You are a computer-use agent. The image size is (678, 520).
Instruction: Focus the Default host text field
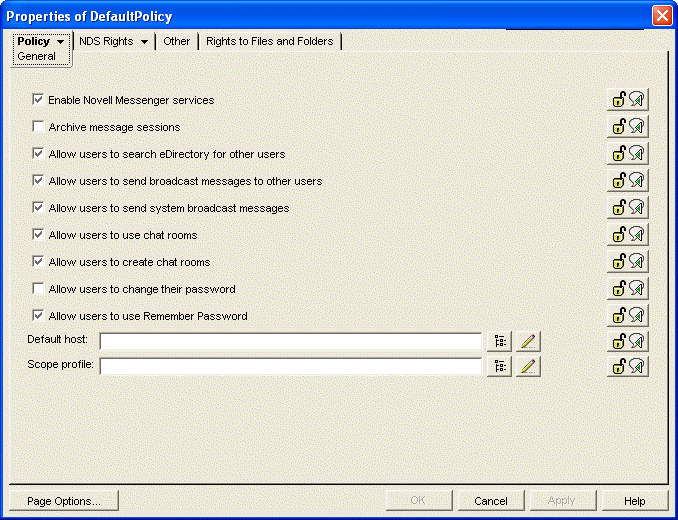pyautogui.click(x=291, y=341)
